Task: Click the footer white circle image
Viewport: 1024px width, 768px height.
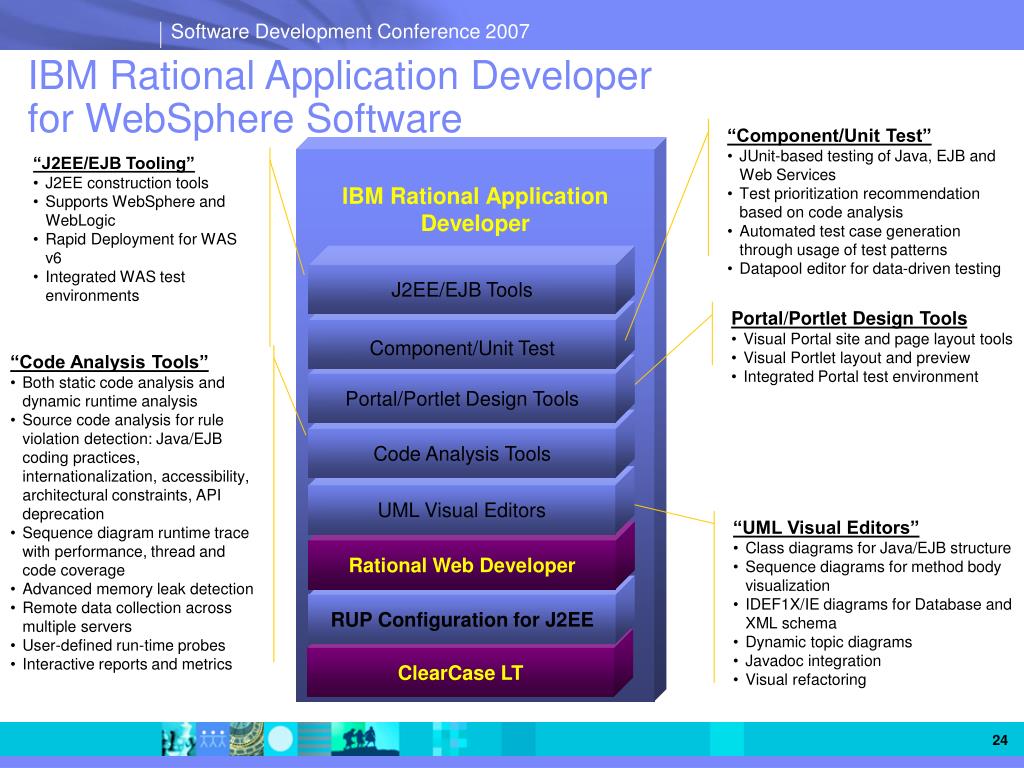Action: click(x=281, y=739)
